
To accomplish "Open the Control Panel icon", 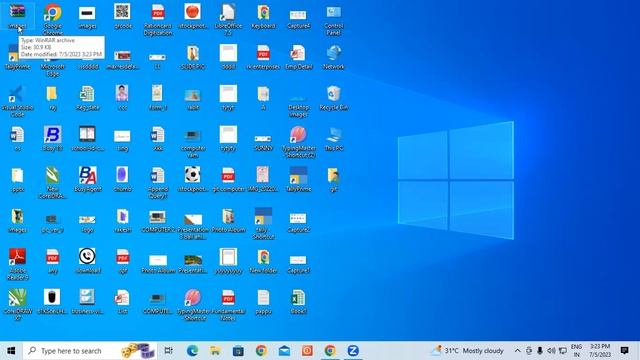I will point(333,20).
